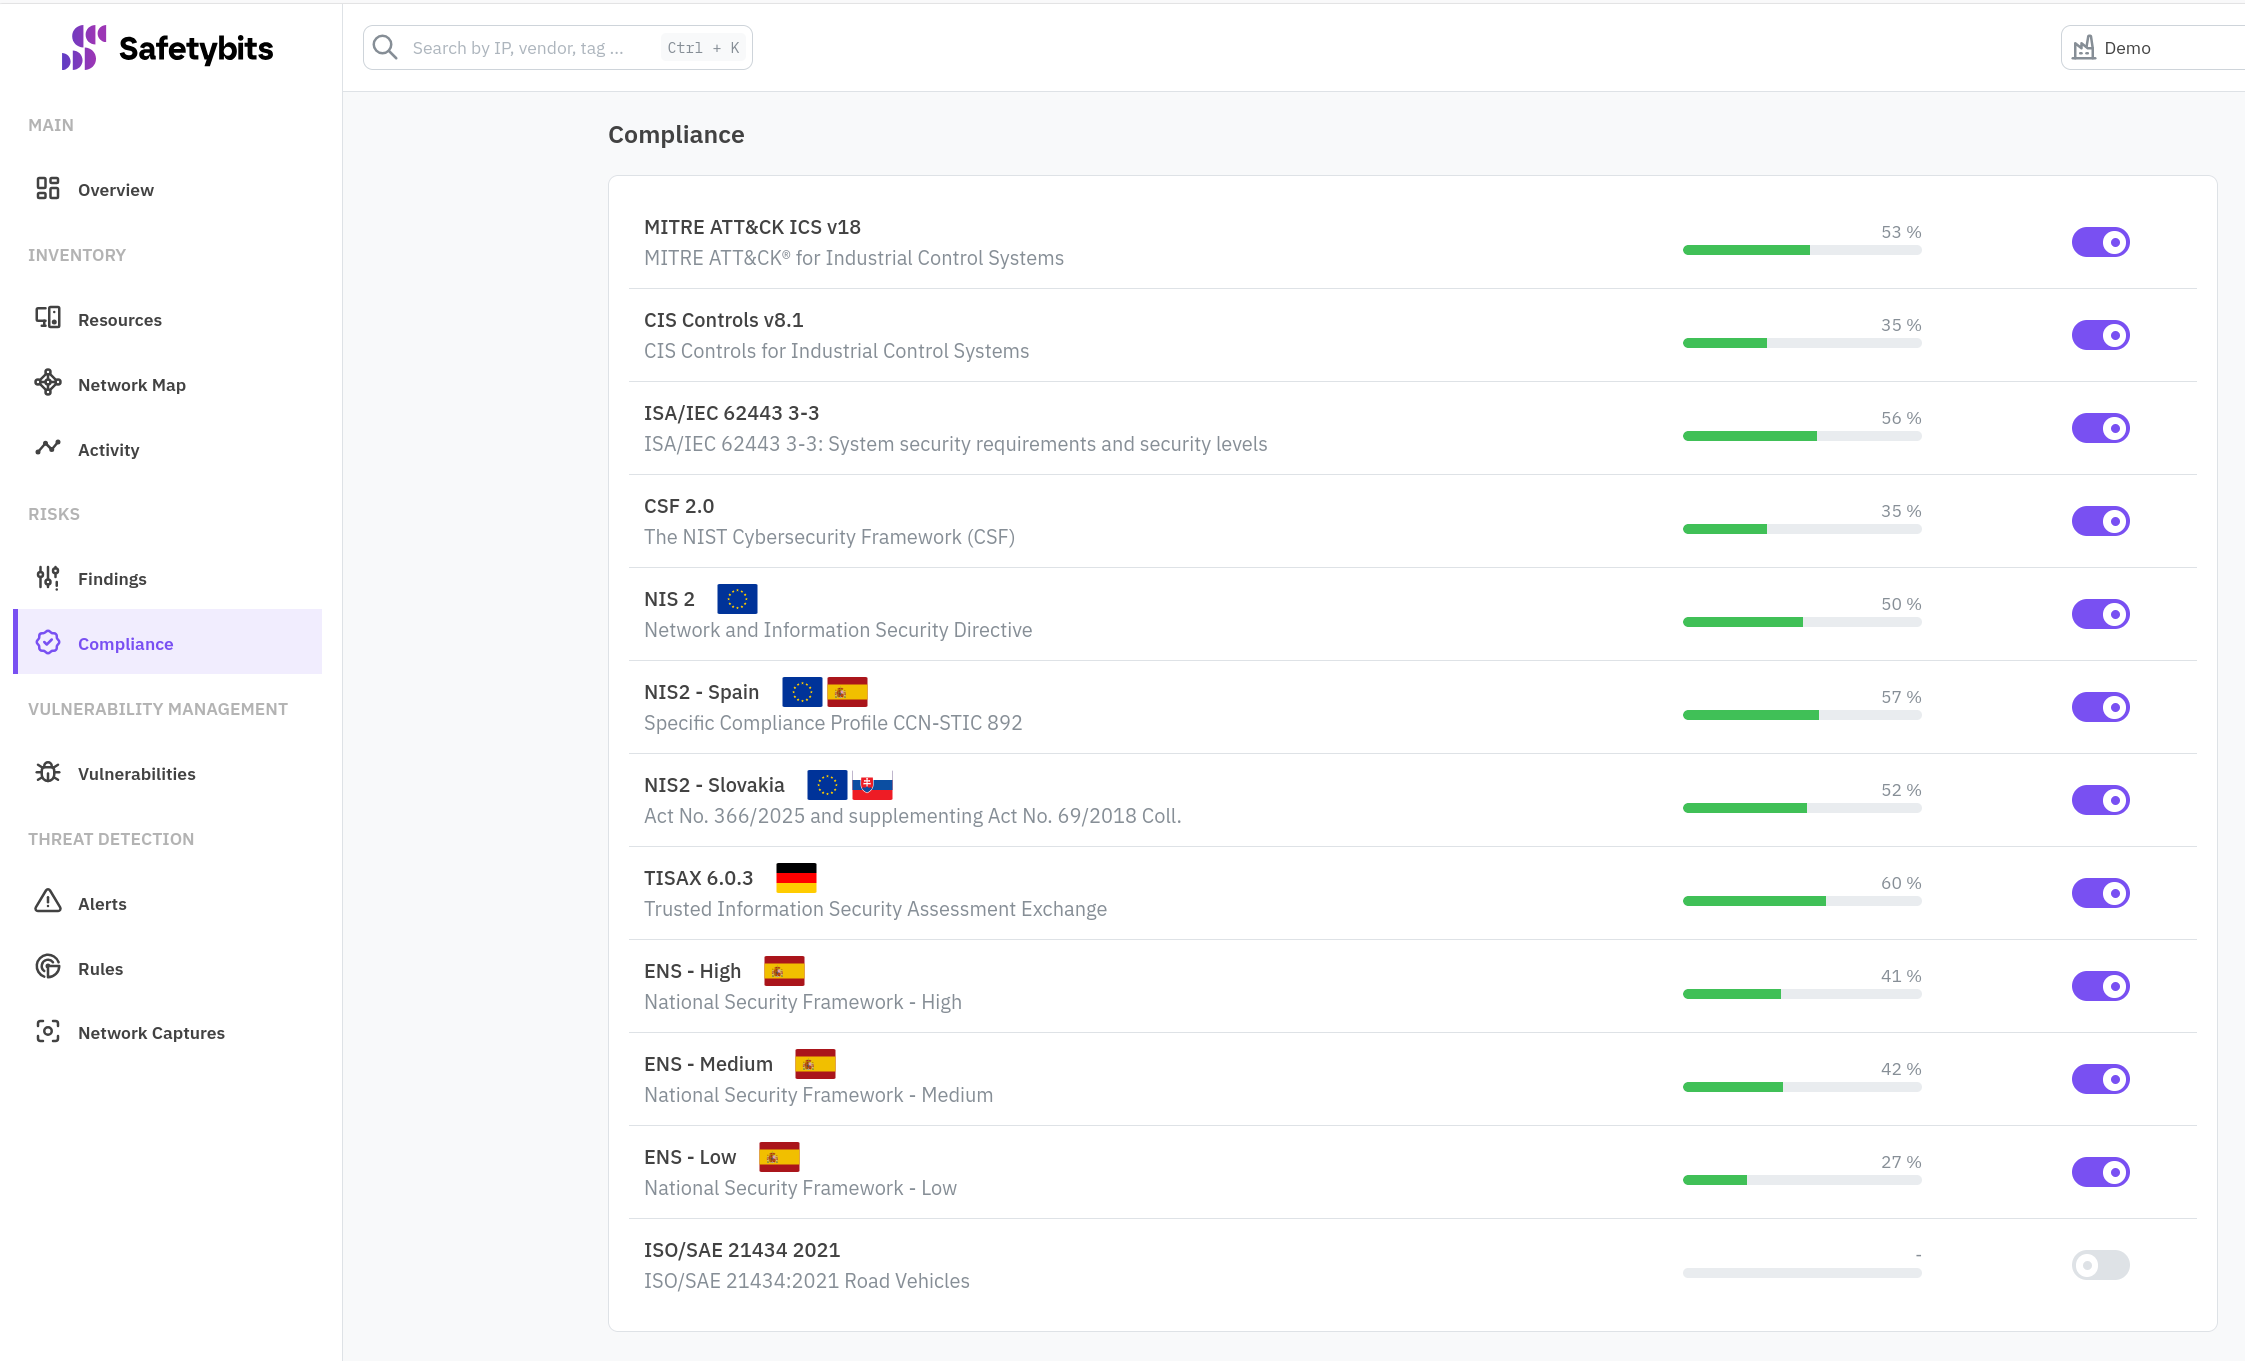2245x1361 pixels.
Task: Click the Findings sliders icon
Action: [x=48, y=578]
